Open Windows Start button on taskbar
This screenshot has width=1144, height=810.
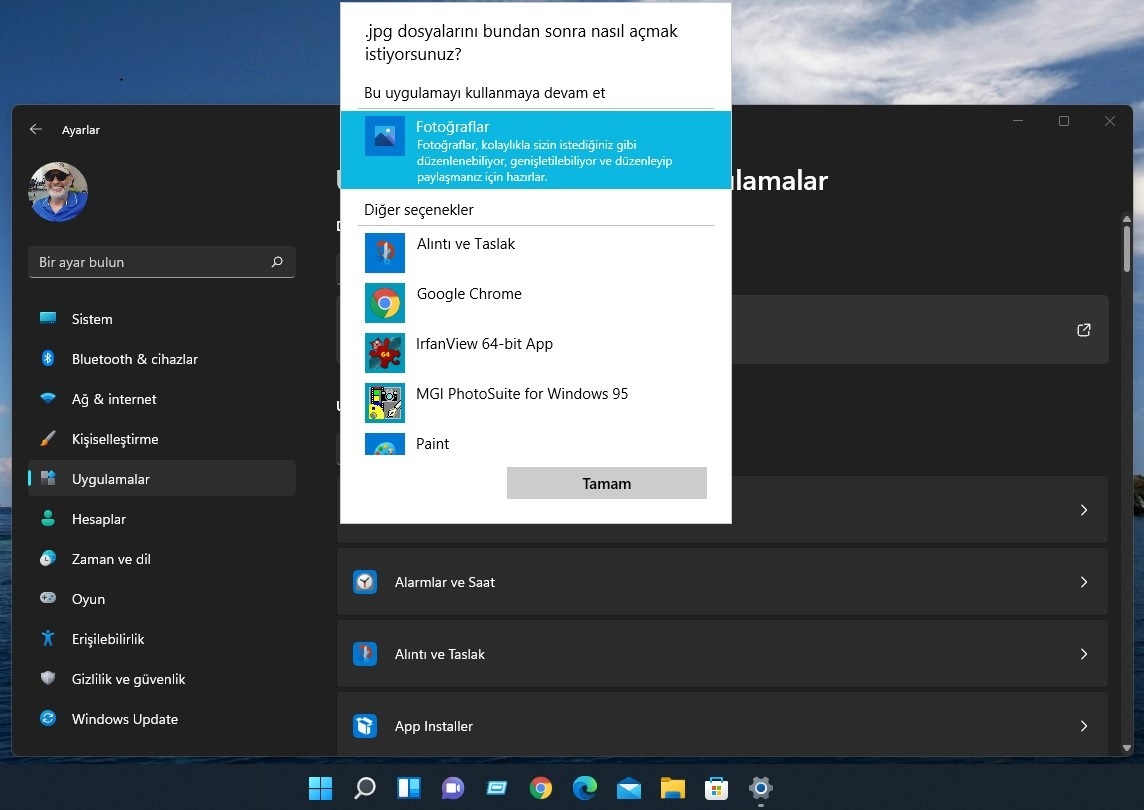point(320,788)
